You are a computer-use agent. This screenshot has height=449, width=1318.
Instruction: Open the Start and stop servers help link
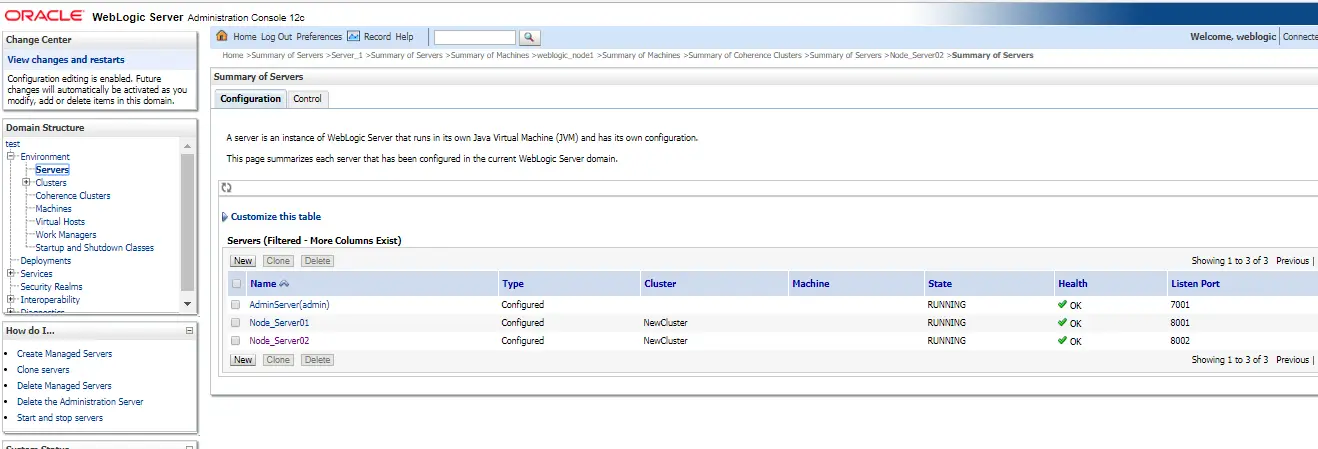pos(60,418)
